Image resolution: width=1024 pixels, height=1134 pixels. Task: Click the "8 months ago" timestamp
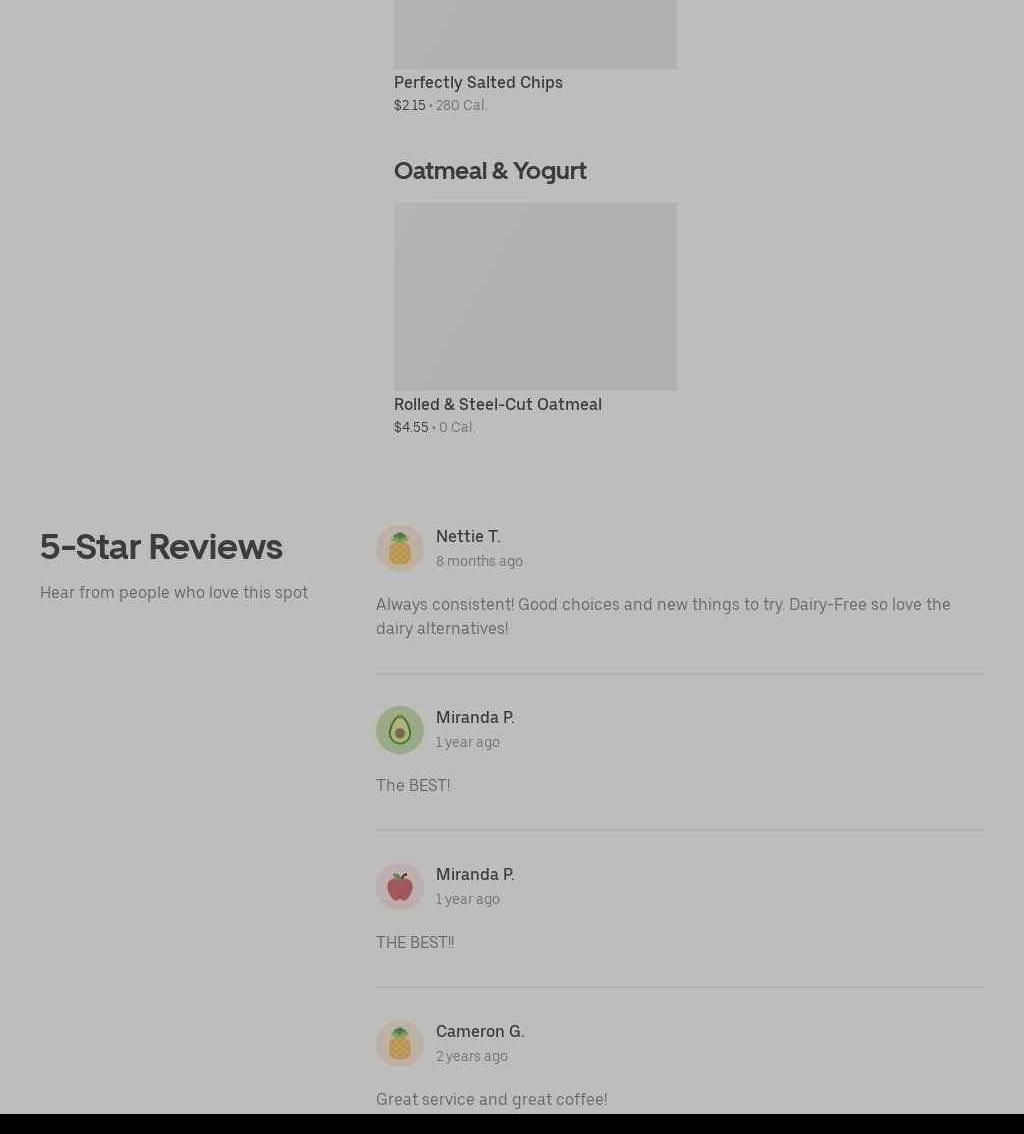[x=479, y=561]
